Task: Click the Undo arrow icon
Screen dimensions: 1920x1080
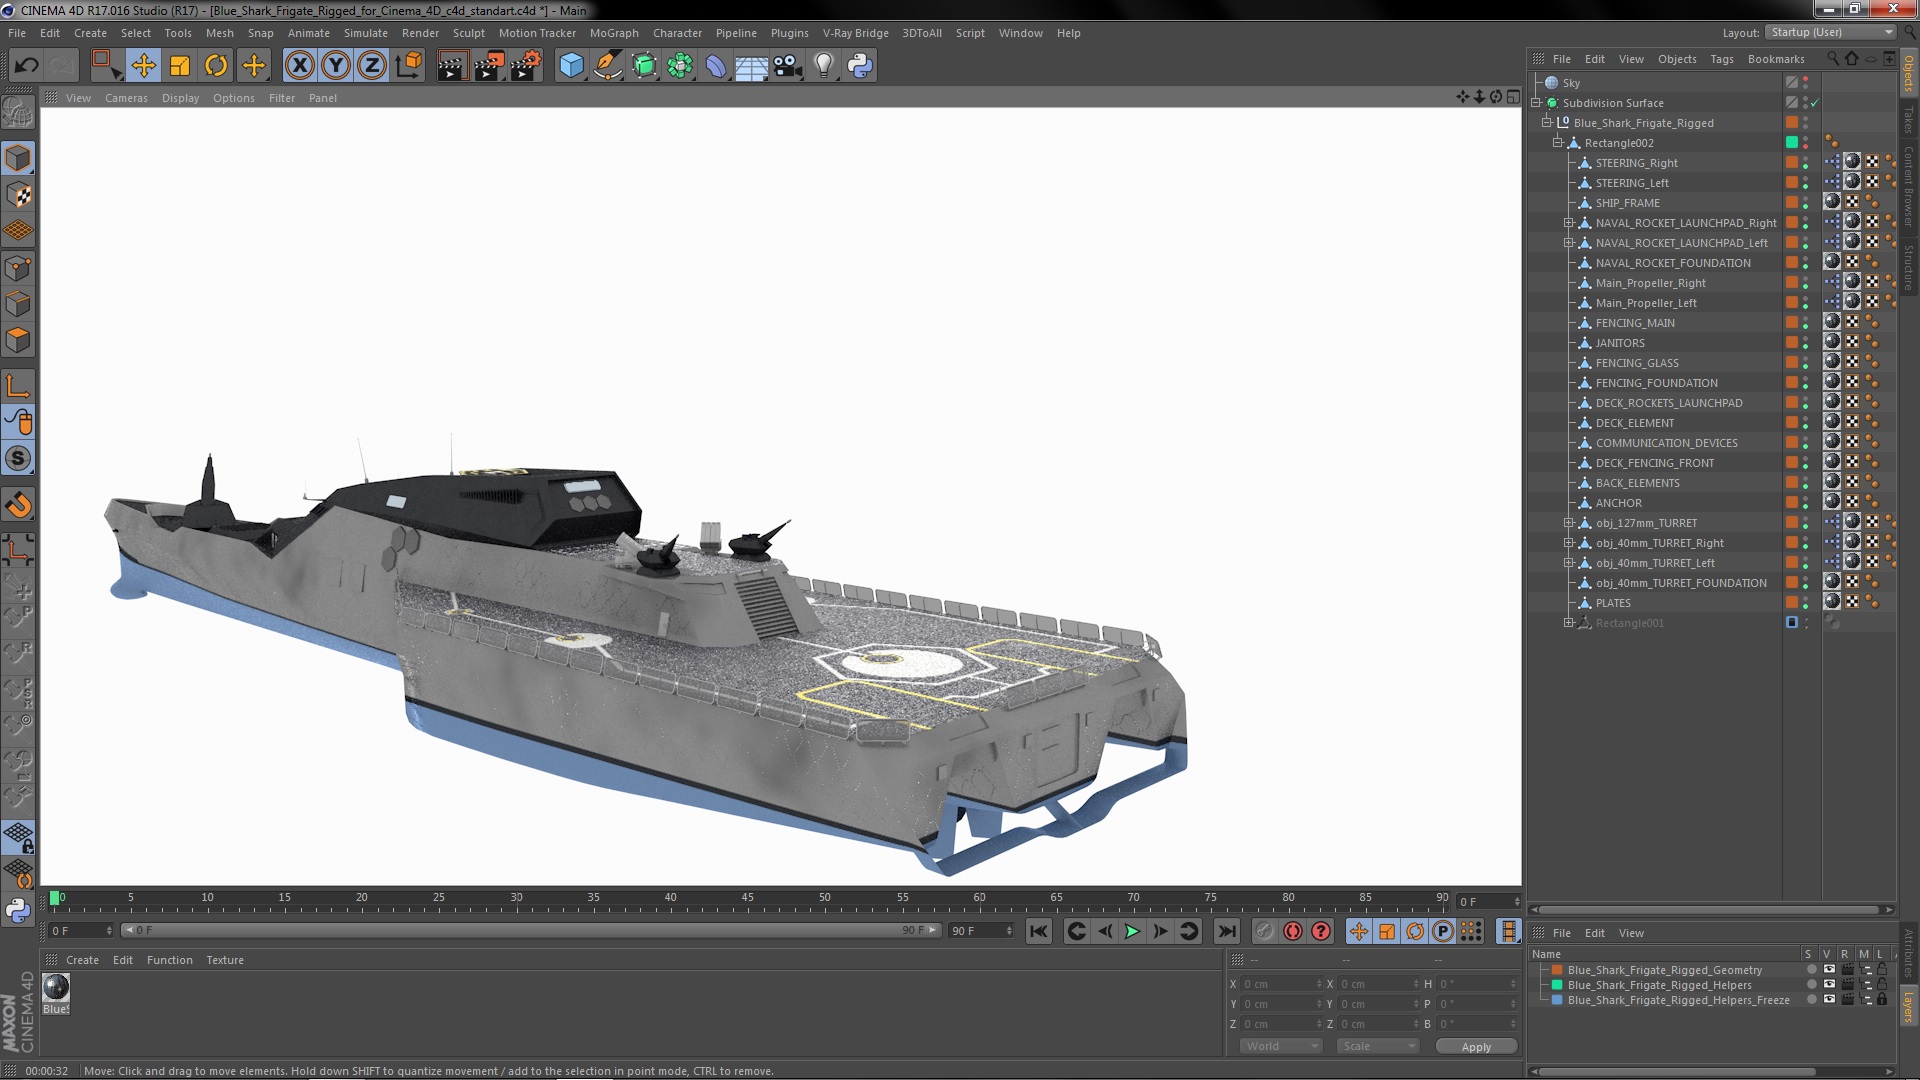Action: tap(26, 66)
